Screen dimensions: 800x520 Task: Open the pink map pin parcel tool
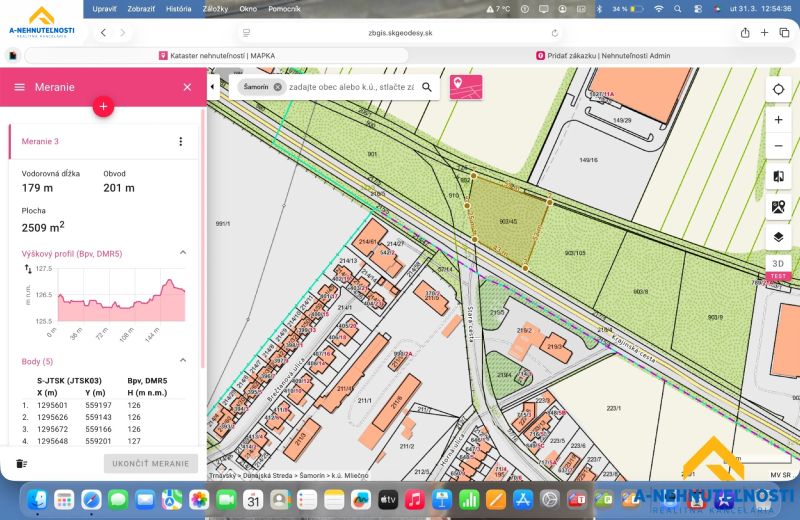point(466,87)
